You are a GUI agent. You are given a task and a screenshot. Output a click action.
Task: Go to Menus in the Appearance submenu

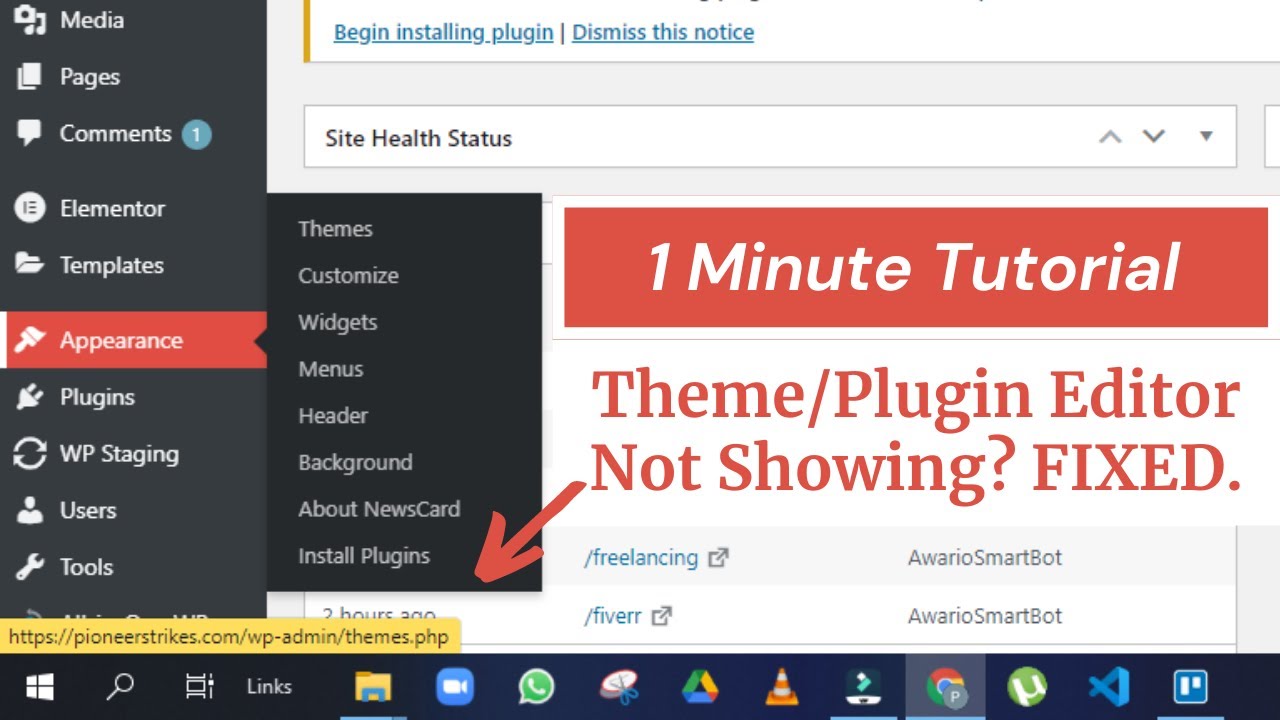(331, 369)
